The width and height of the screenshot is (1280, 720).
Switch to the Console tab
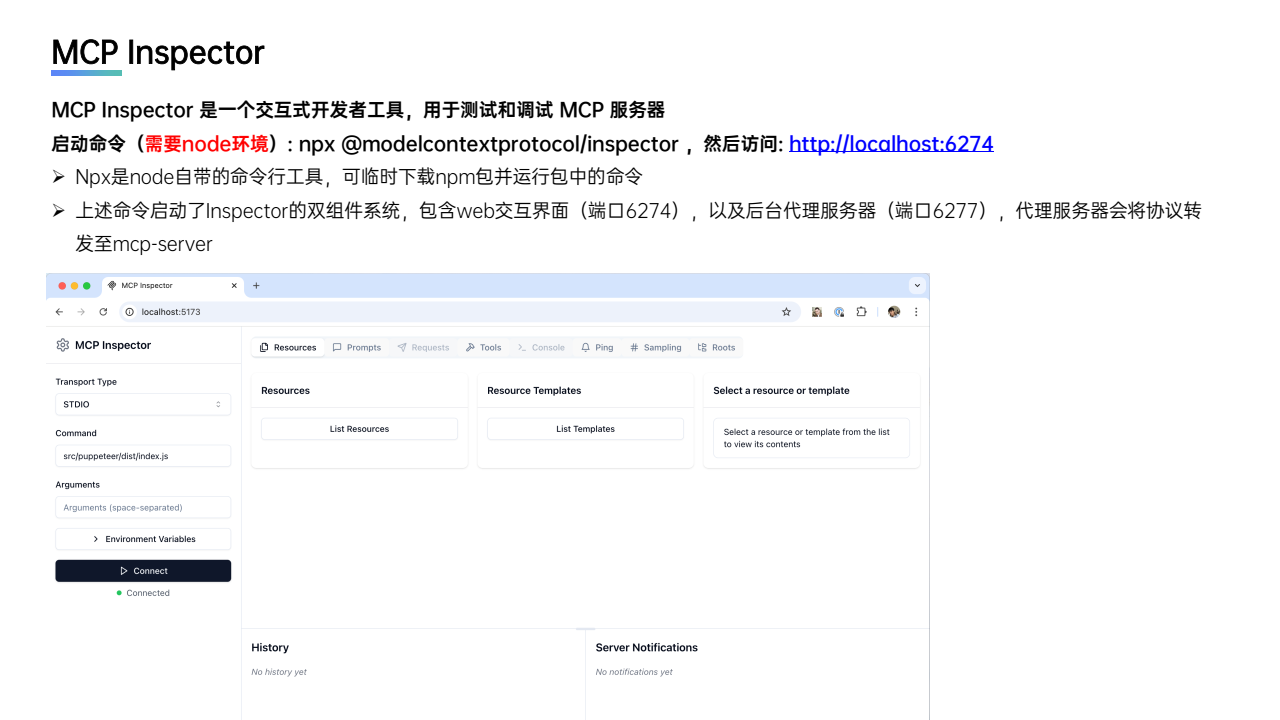(x=541, y=348)
